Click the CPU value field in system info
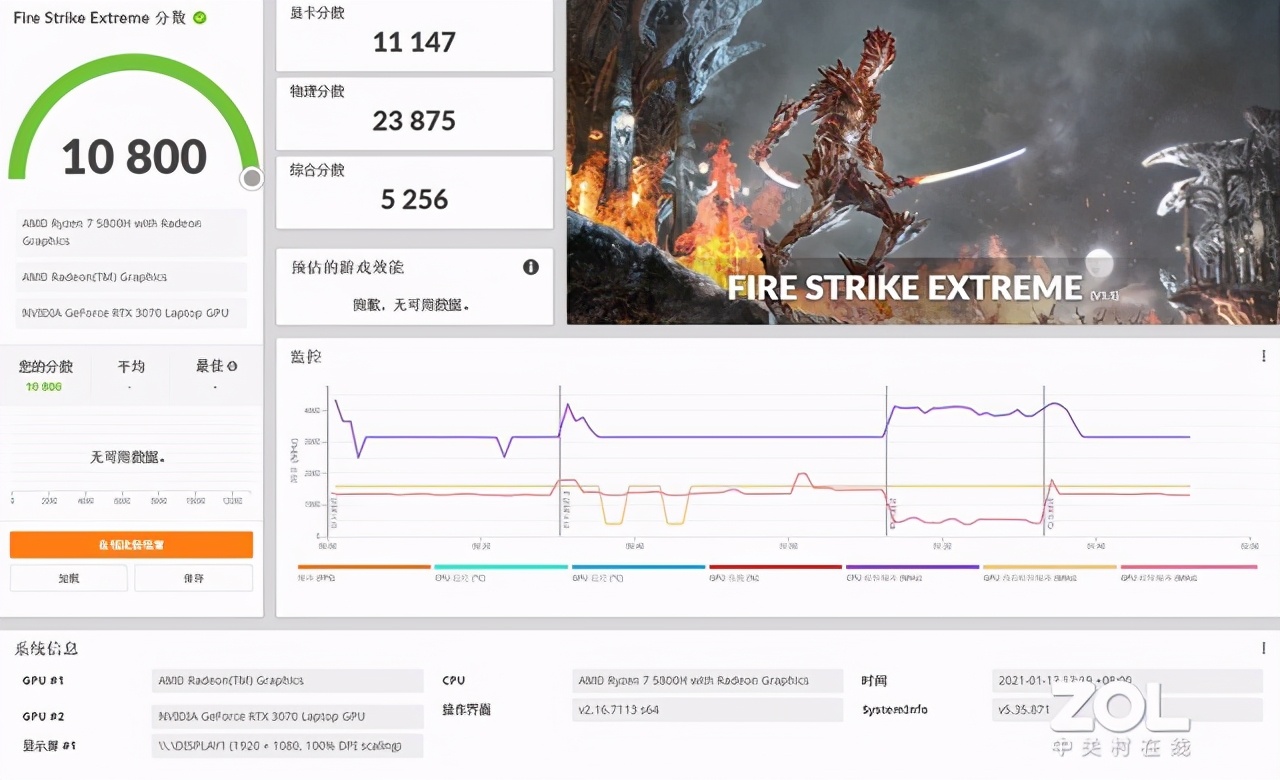Image resolution: width=1280 pixels, height=780 pixels. [708, 681]
